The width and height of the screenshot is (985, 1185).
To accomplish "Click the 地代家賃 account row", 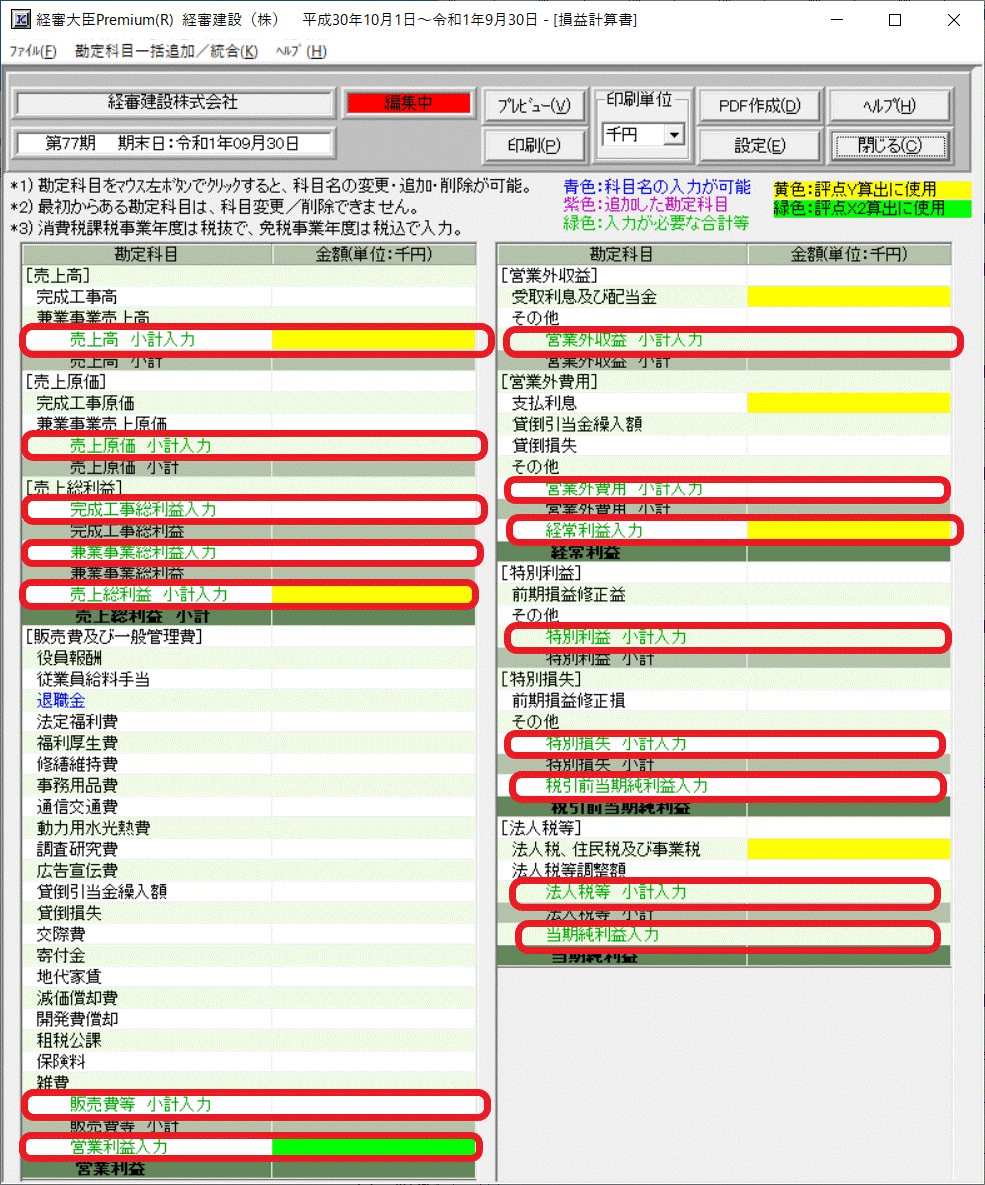I will point(249,976).
